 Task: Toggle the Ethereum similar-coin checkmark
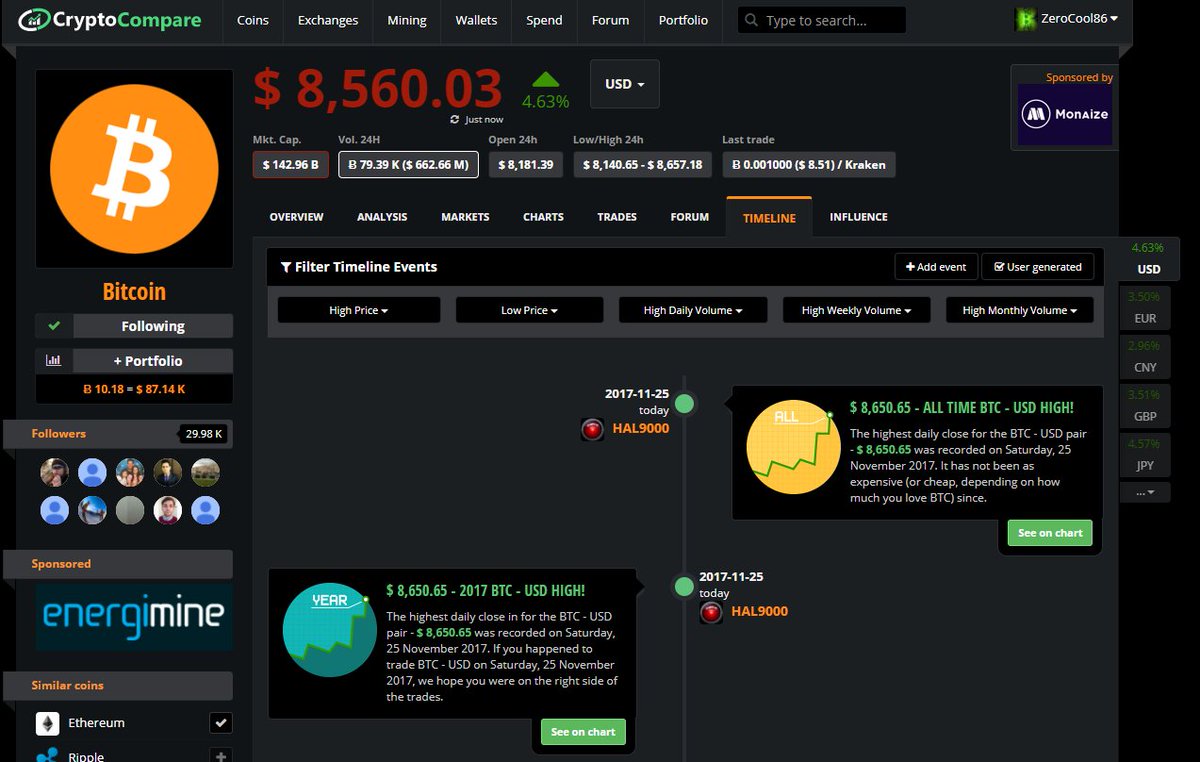point(220,723)
